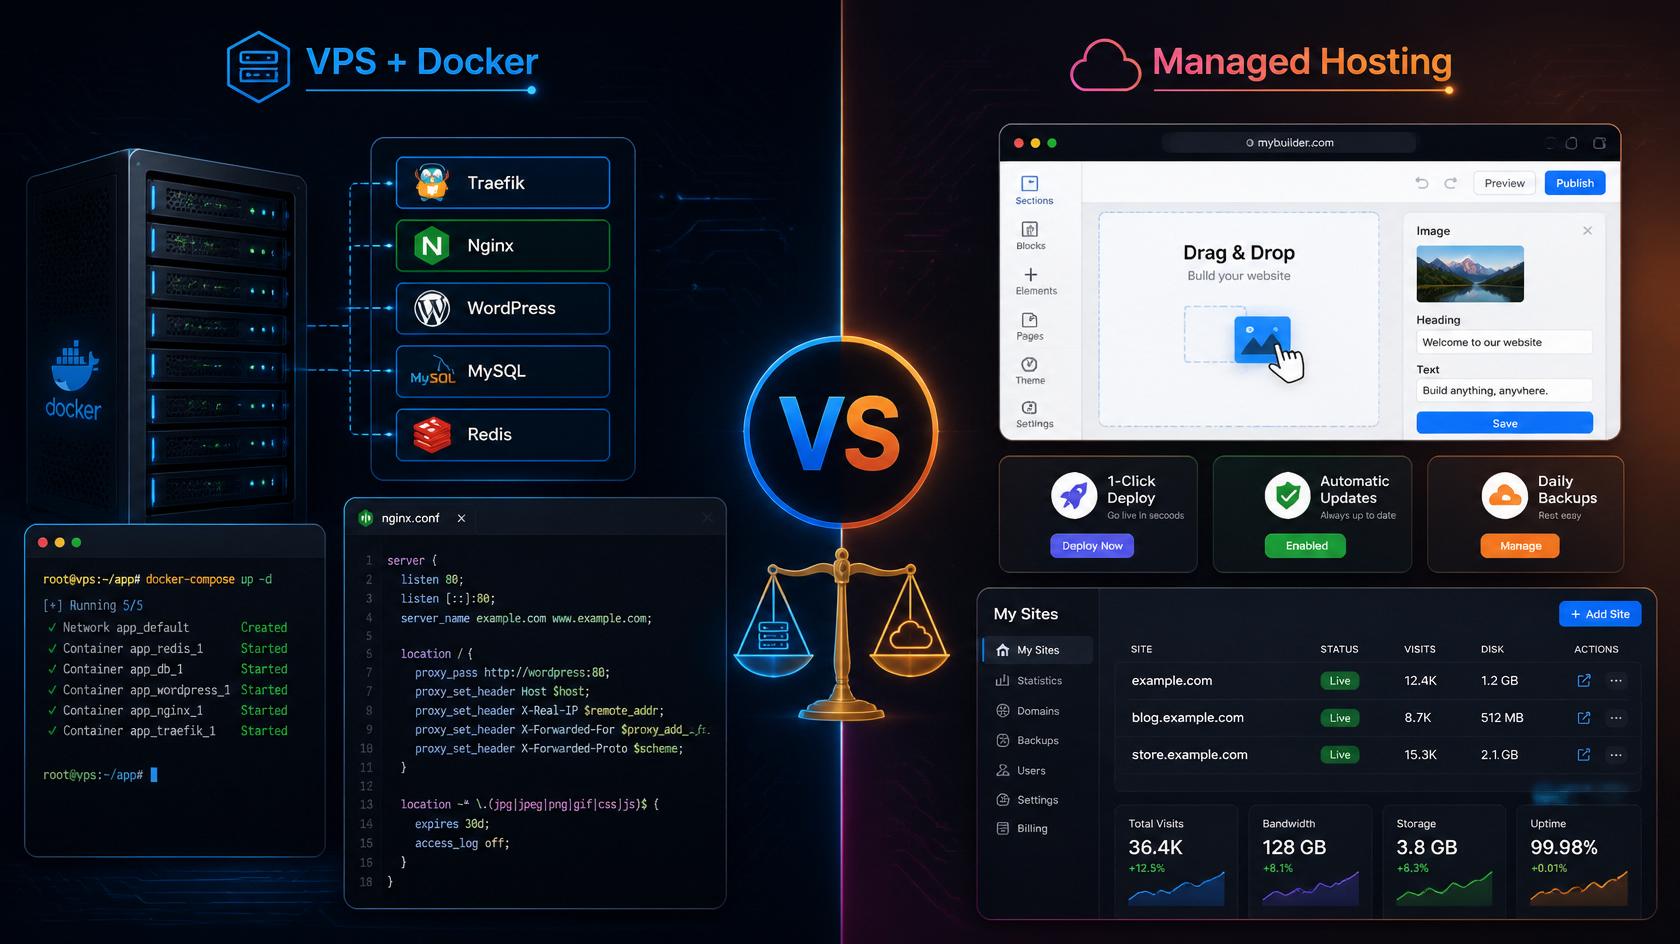Click the hexagonal server icon beside VPS + Docker
Screen dimensions: 1680x944
[258, 67]
